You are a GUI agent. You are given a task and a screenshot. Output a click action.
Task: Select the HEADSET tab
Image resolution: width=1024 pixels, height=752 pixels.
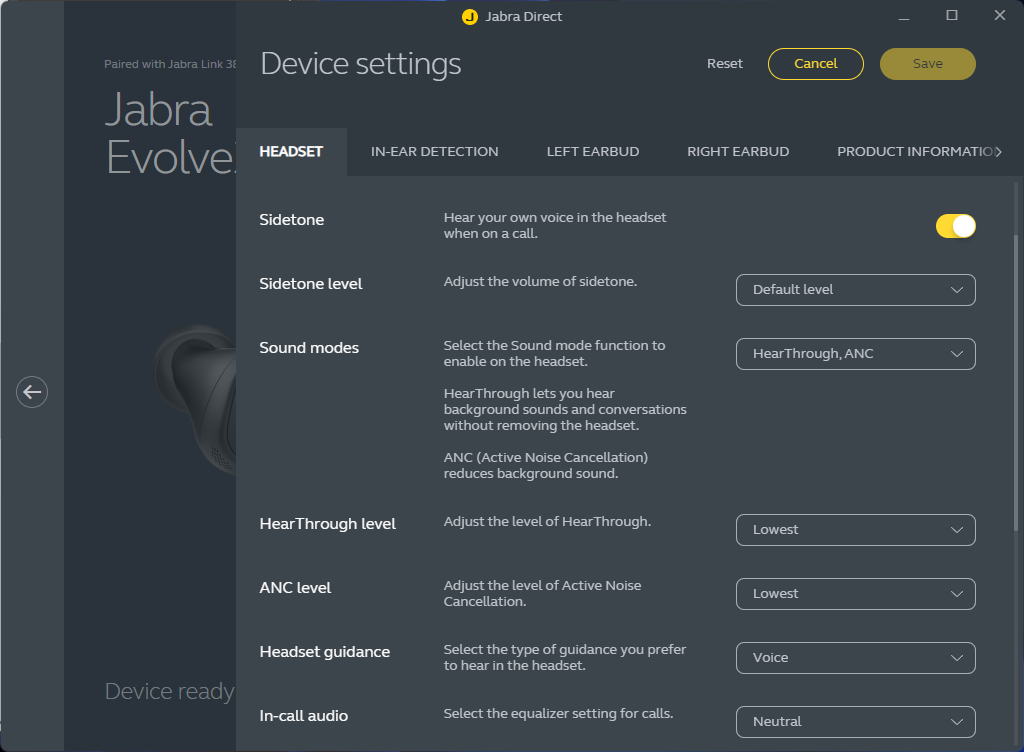291,151
